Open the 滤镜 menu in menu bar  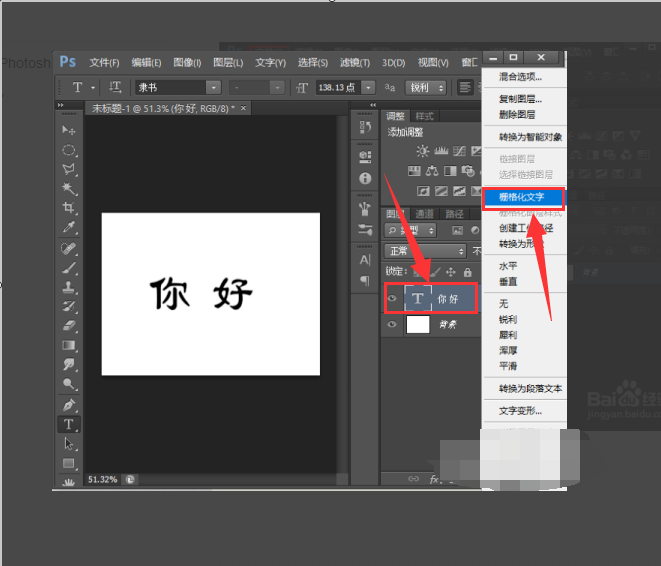coord(349,62)
